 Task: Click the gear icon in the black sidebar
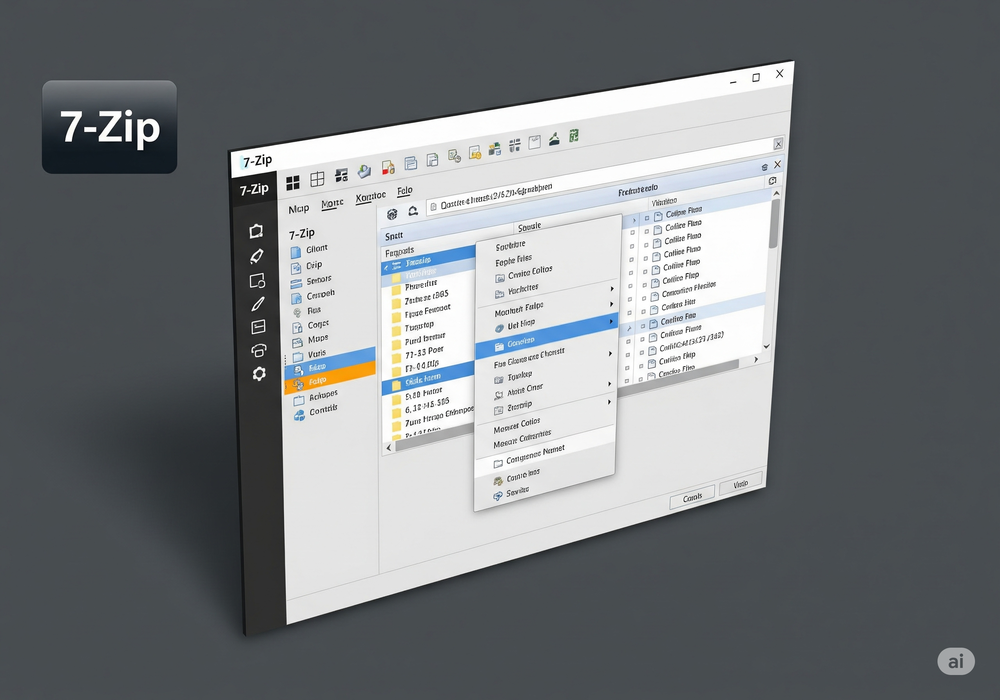[x=259, y=374]
